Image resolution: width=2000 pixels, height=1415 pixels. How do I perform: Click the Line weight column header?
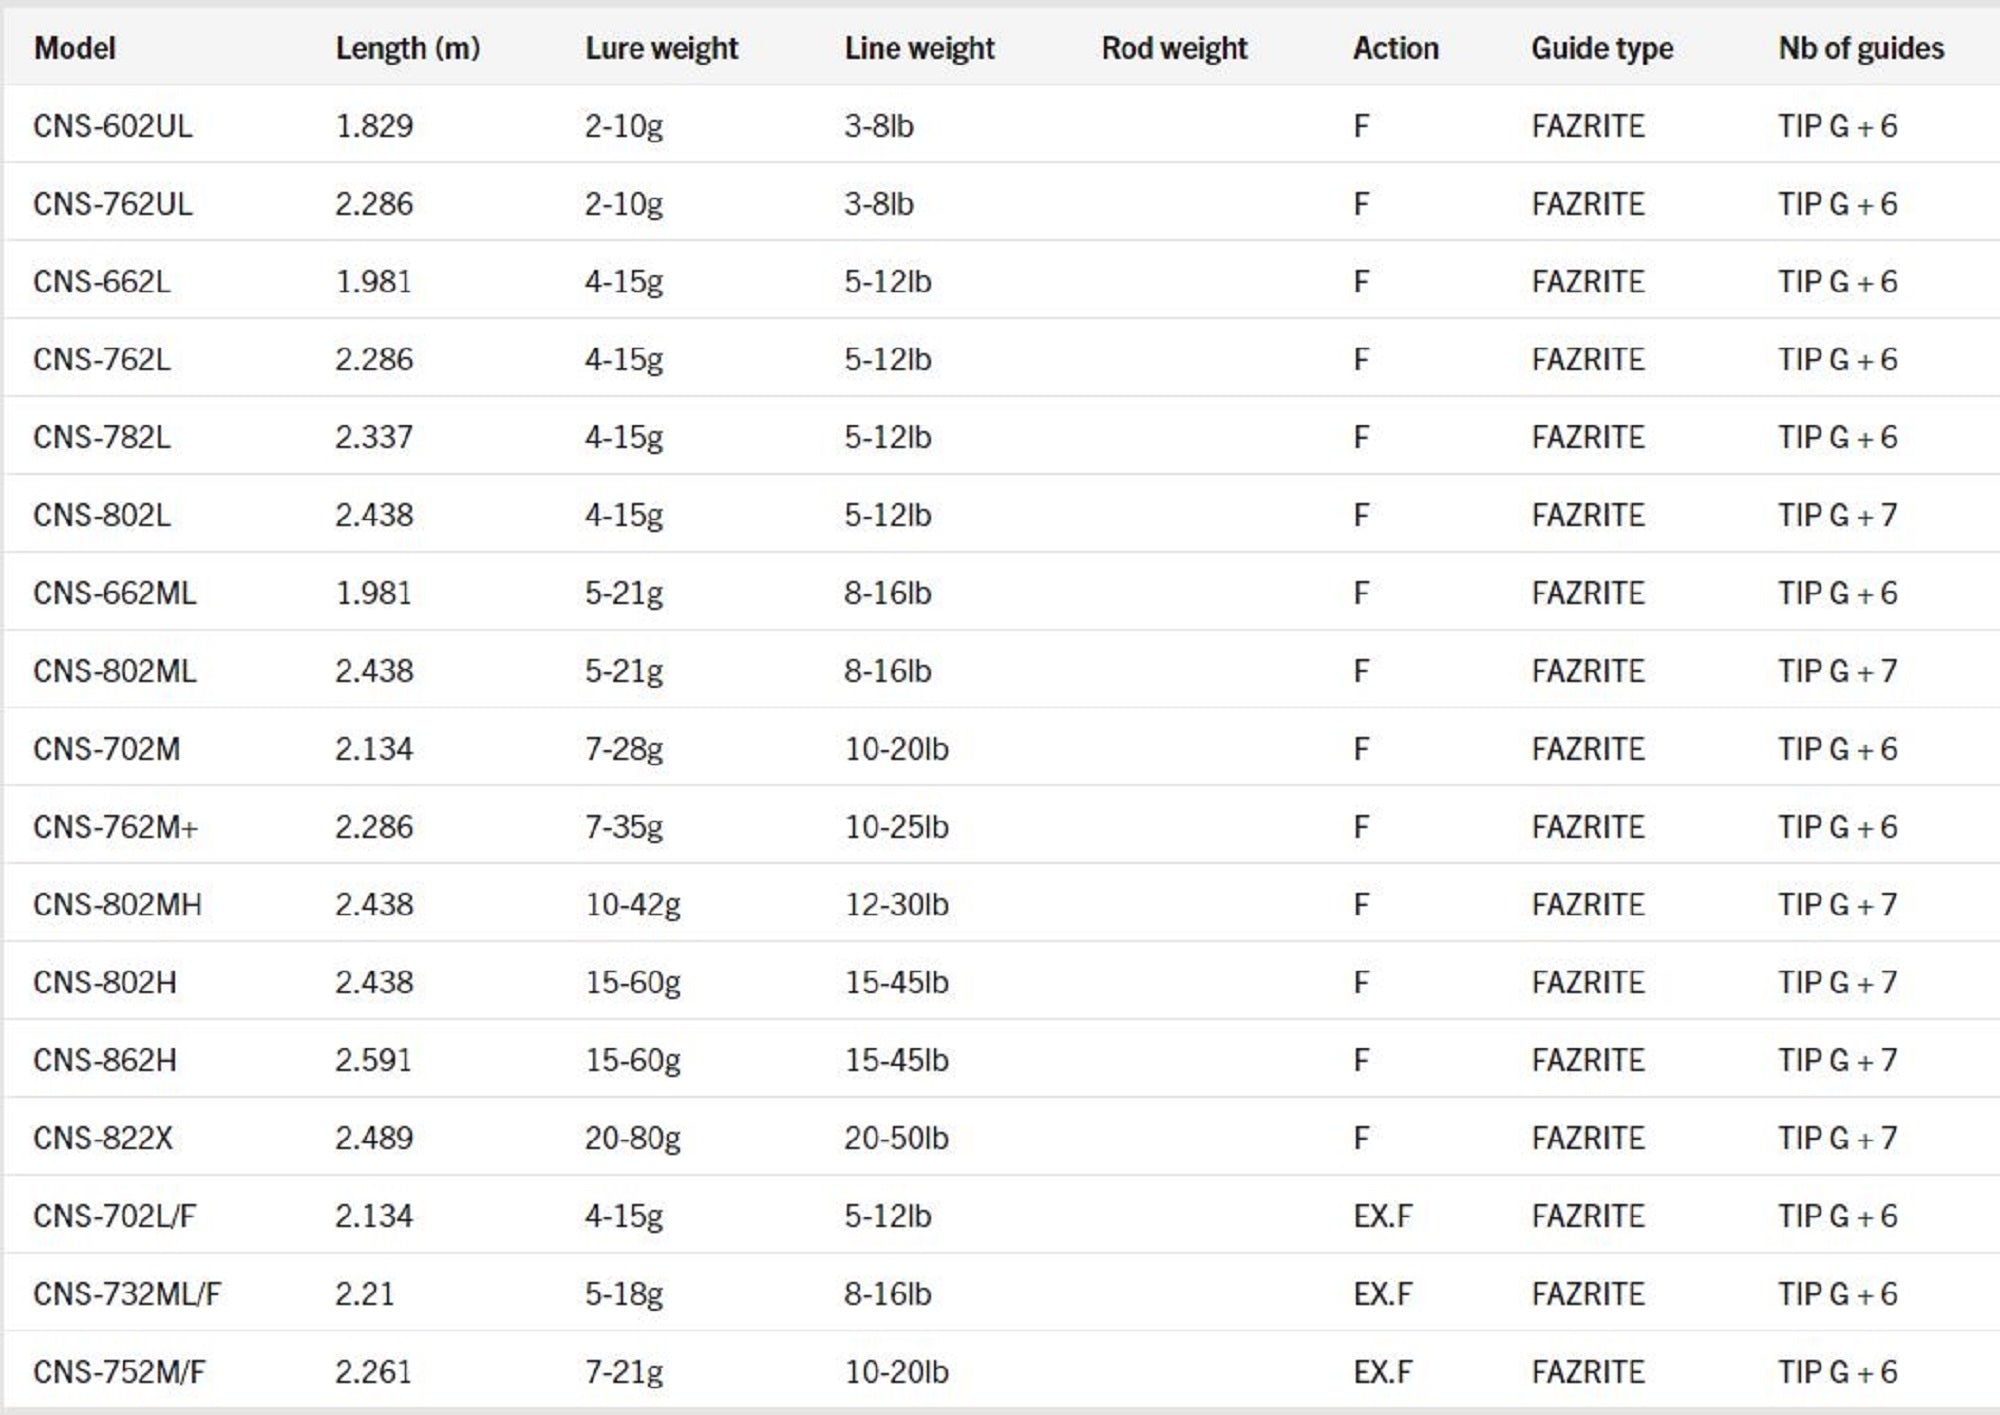click(919, 48)
